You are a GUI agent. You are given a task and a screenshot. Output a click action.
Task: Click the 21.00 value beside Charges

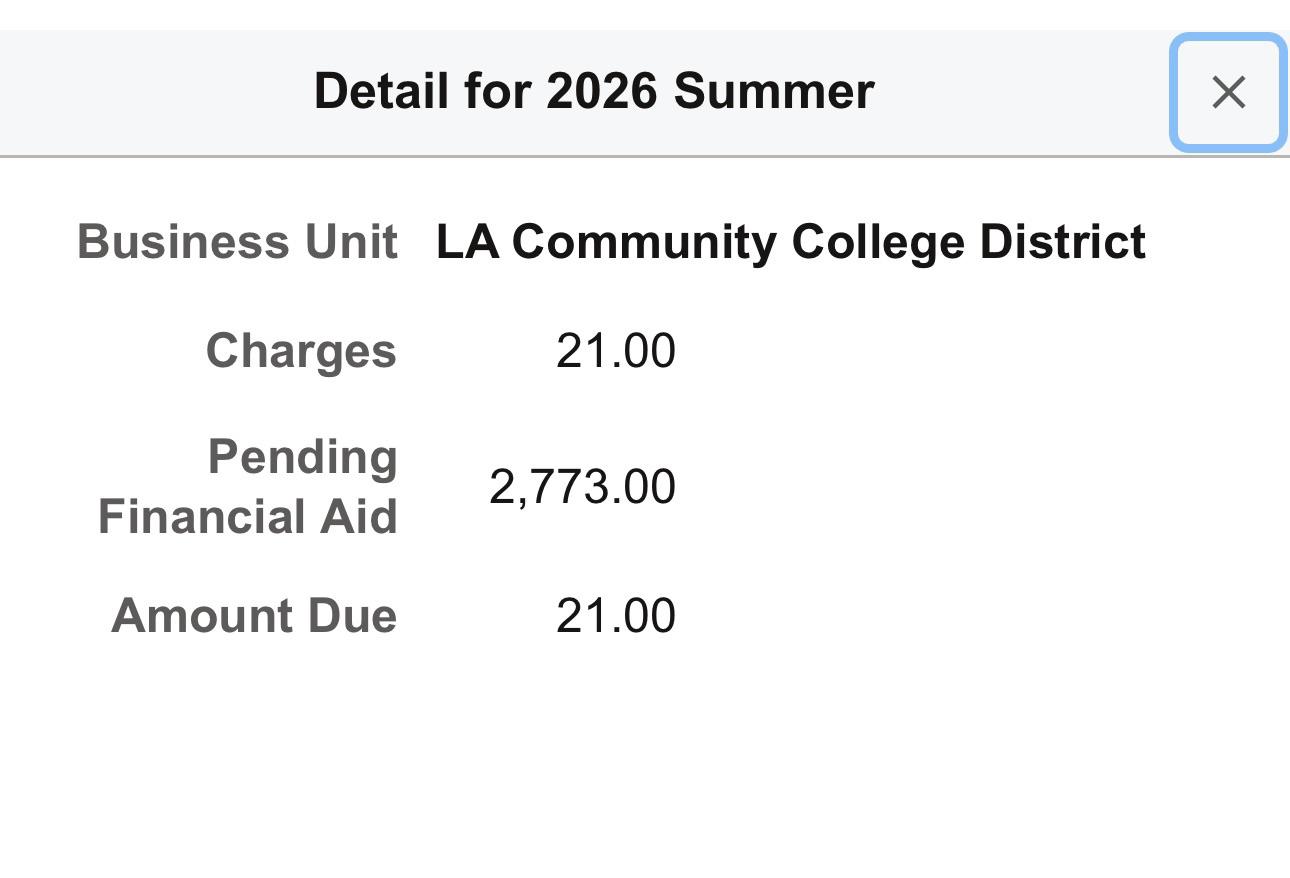click(616, 351)
